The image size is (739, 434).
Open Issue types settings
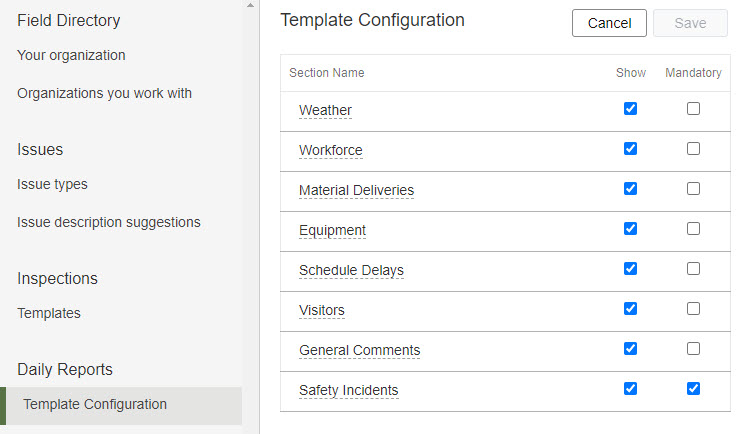coord(52,184)
